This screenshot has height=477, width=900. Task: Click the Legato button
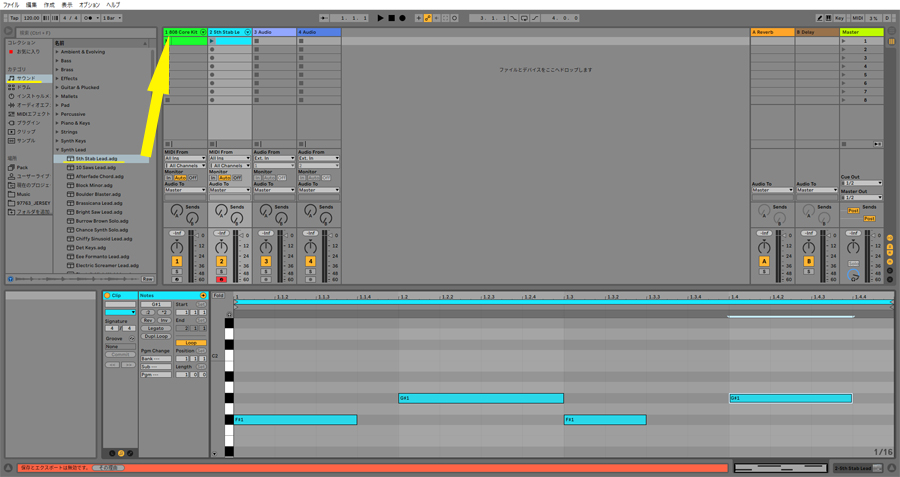click(x=156, y=328)
